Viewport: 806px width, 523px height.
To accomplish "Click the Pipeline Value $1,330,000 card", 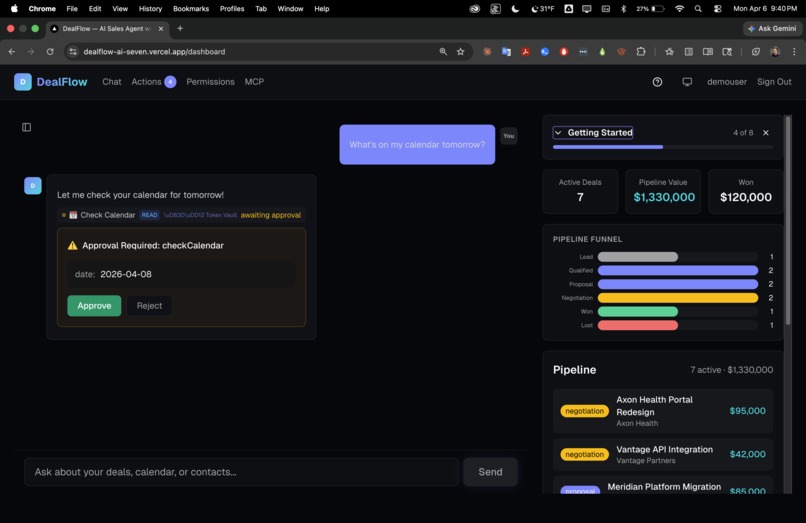I will [x=663, y=191].
